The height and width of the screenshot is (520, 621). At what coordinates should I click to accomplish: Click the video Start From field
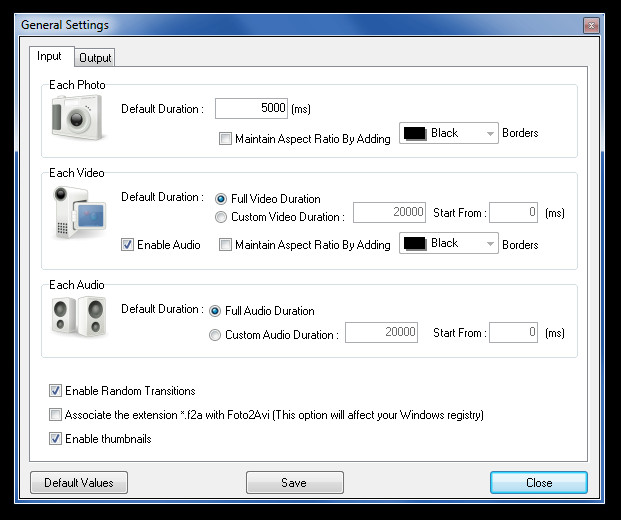pyautogui.click(x=513, y=212)
